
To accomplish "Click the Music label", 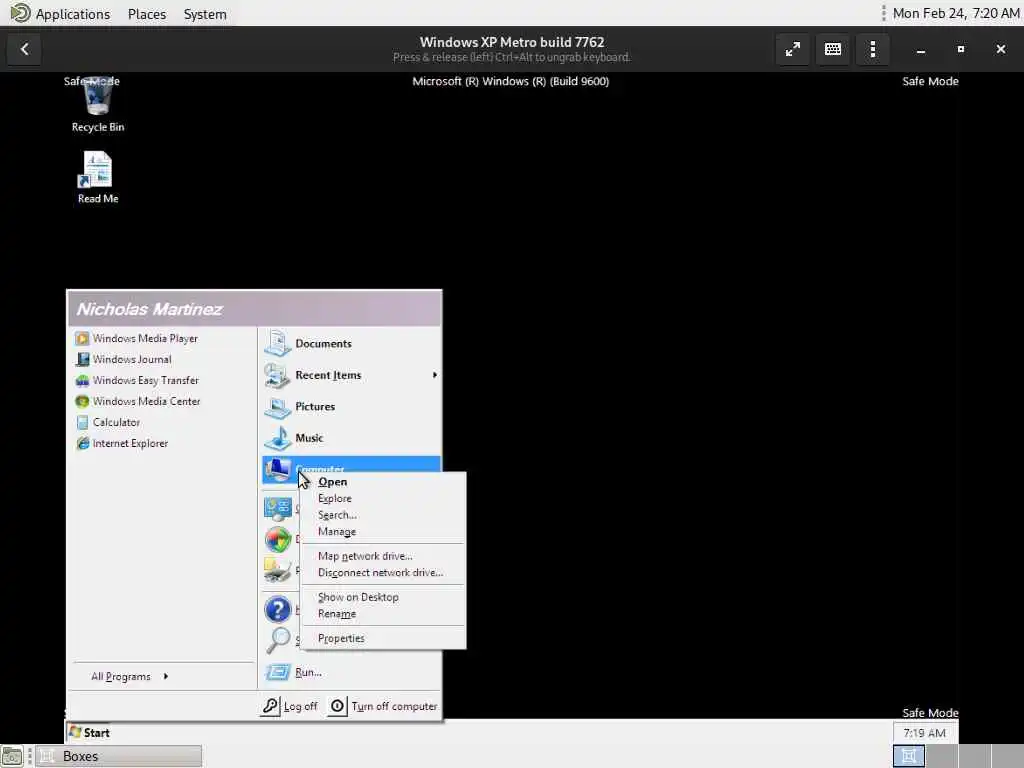I will coord(309,438).
